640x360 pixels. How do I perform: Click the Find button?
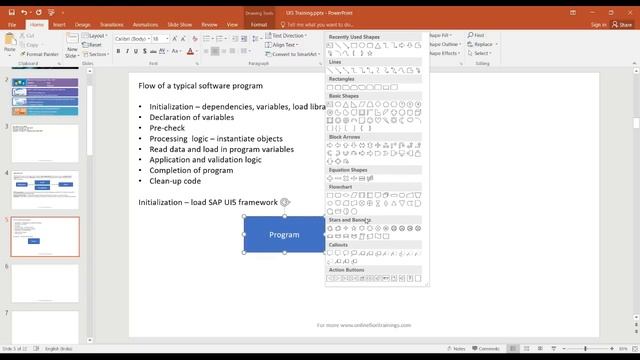[x=476, y=36]
